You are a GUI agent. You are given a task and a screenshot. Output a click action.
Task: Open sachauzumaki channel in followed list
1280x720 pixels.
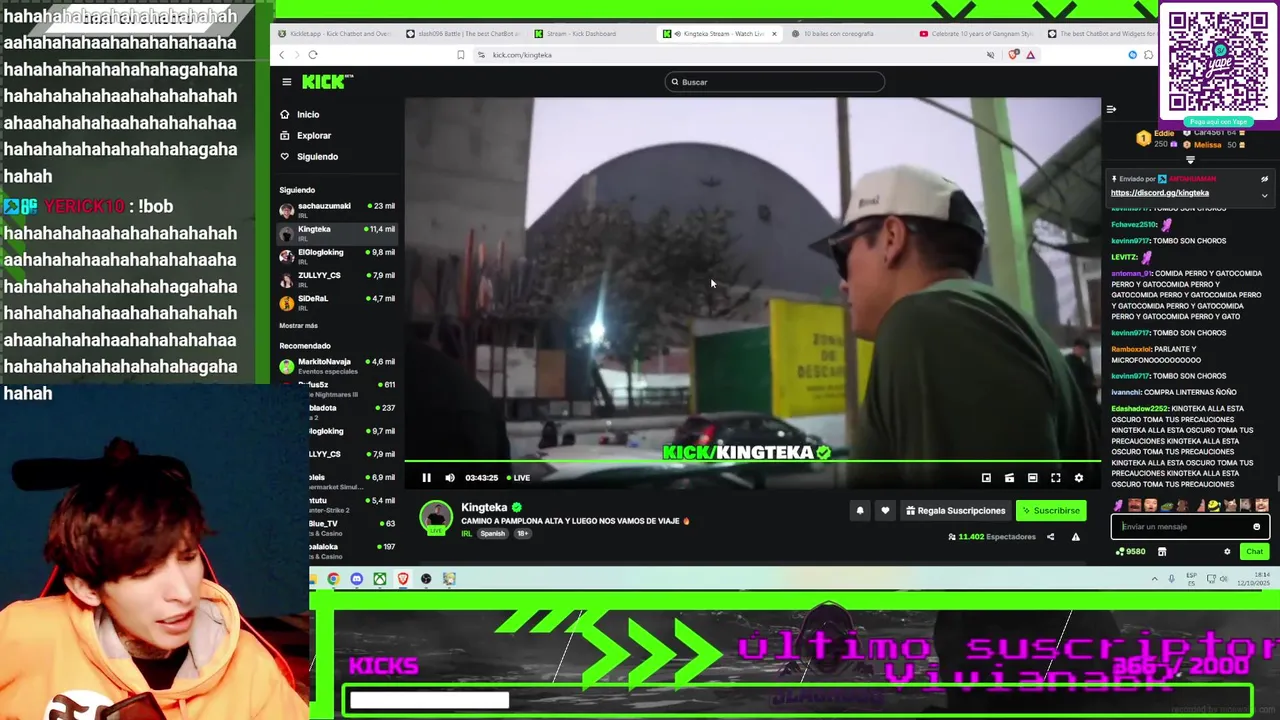pos(337,210)
